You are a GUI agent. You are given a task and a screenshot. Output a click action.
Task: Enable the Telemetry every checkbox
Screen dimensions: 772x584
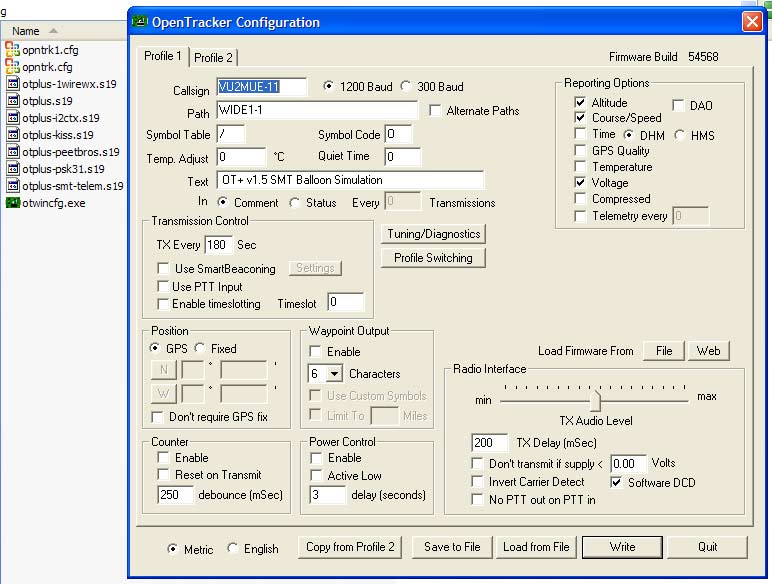[x=580, y=216]
